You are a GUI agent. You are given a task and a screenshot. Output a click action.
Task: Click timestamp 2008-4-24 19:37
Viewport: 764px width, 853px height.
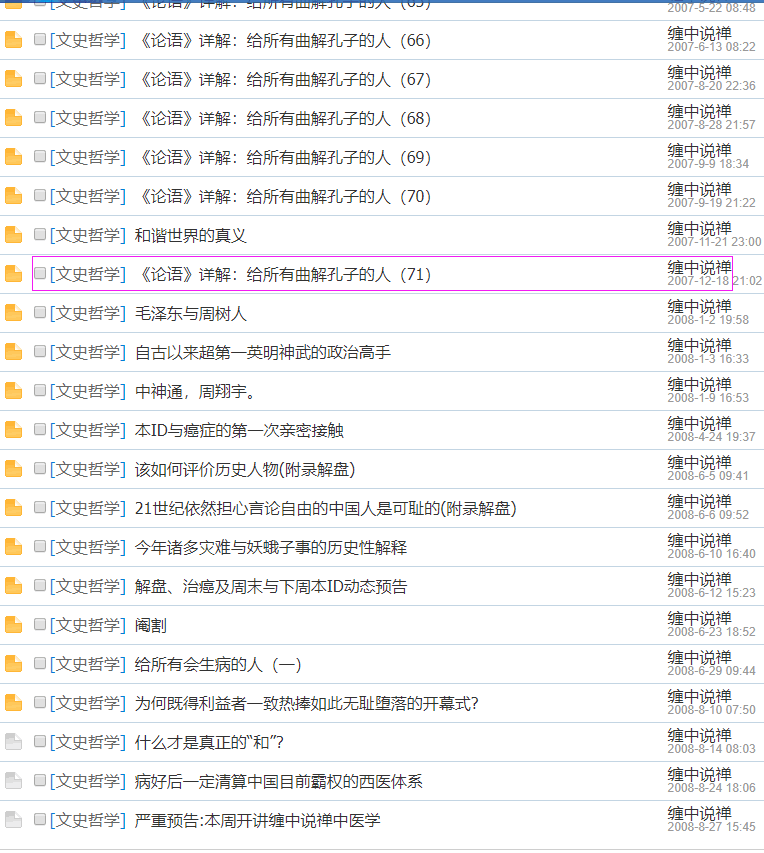click(x=711, y=437)
